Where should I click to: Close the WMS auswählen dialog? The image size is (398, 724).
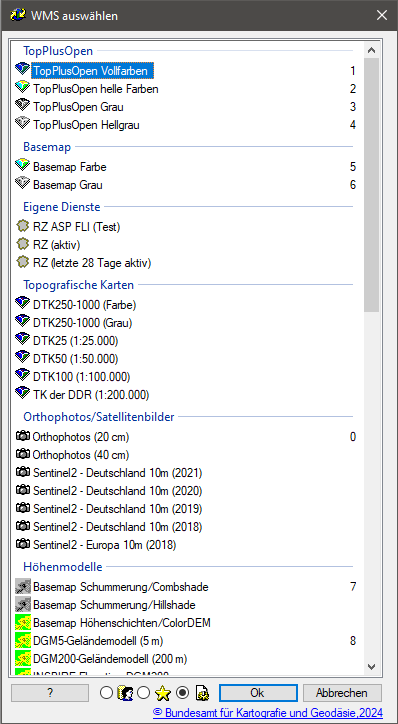coord(381,15)
